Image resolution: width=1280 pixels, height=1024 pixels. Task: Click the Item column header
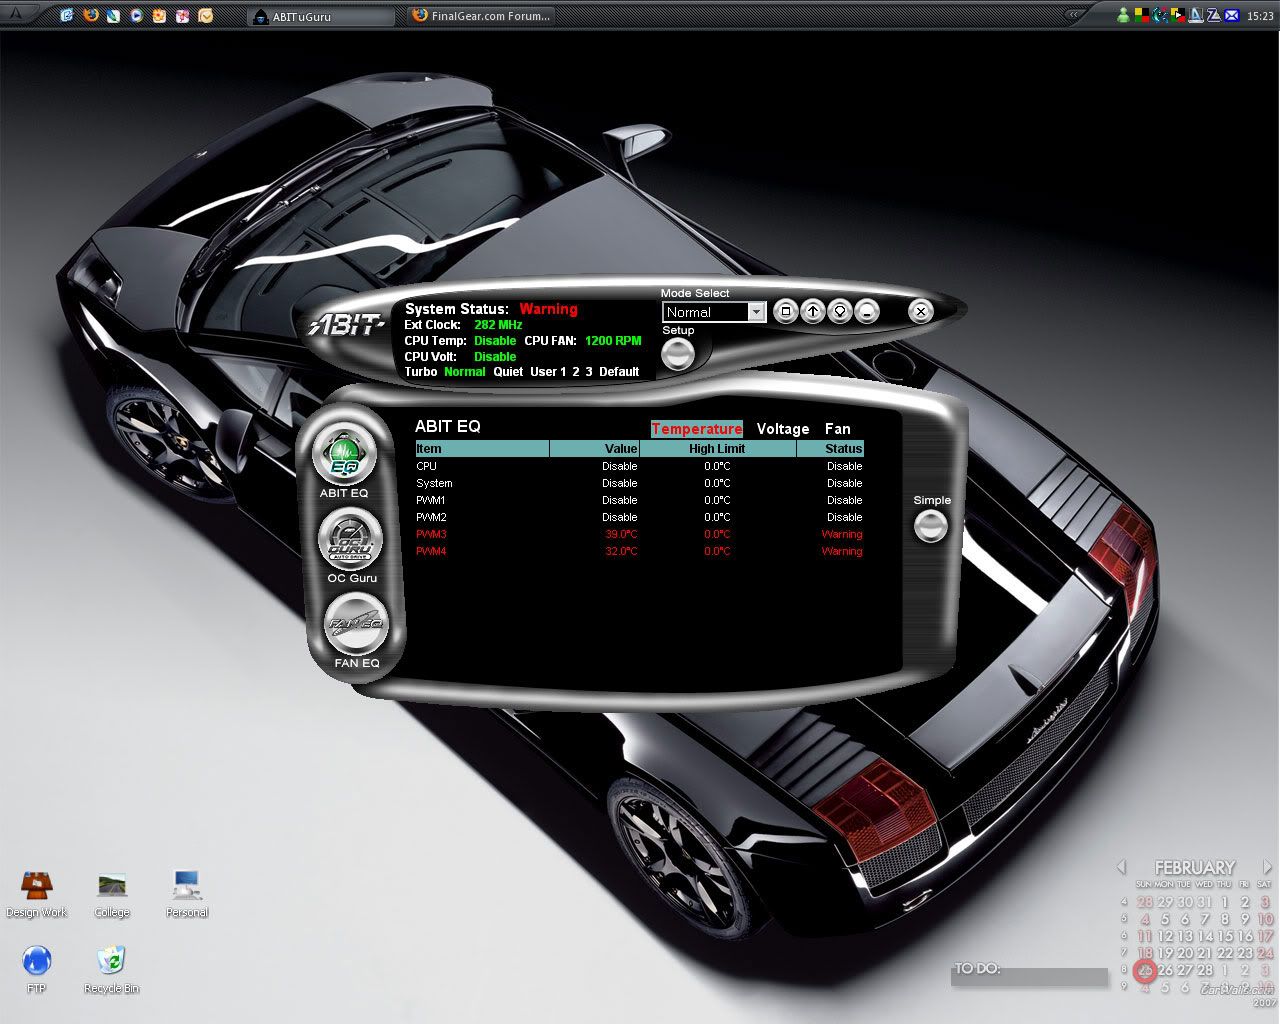482,449
